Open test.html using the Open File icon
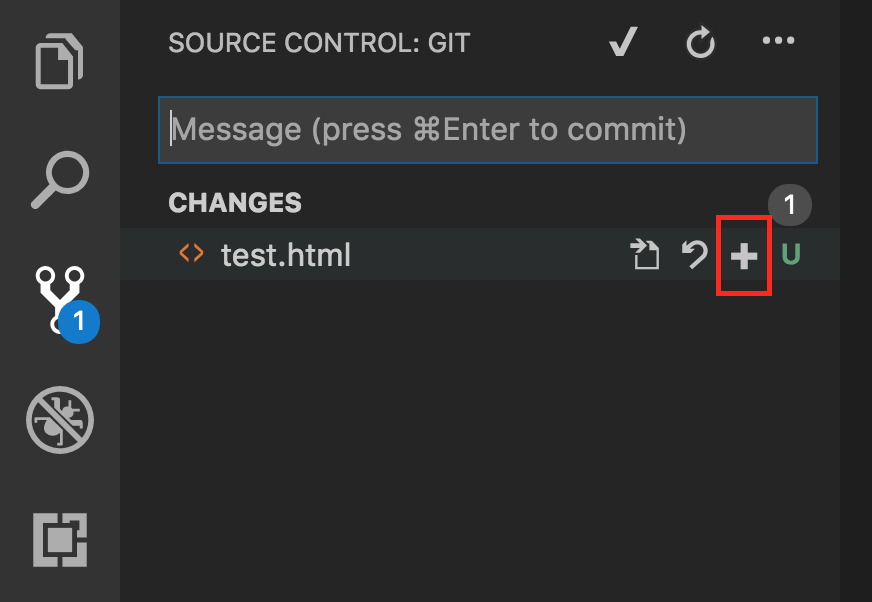This screenshot has width=872, height=602. 646,256
